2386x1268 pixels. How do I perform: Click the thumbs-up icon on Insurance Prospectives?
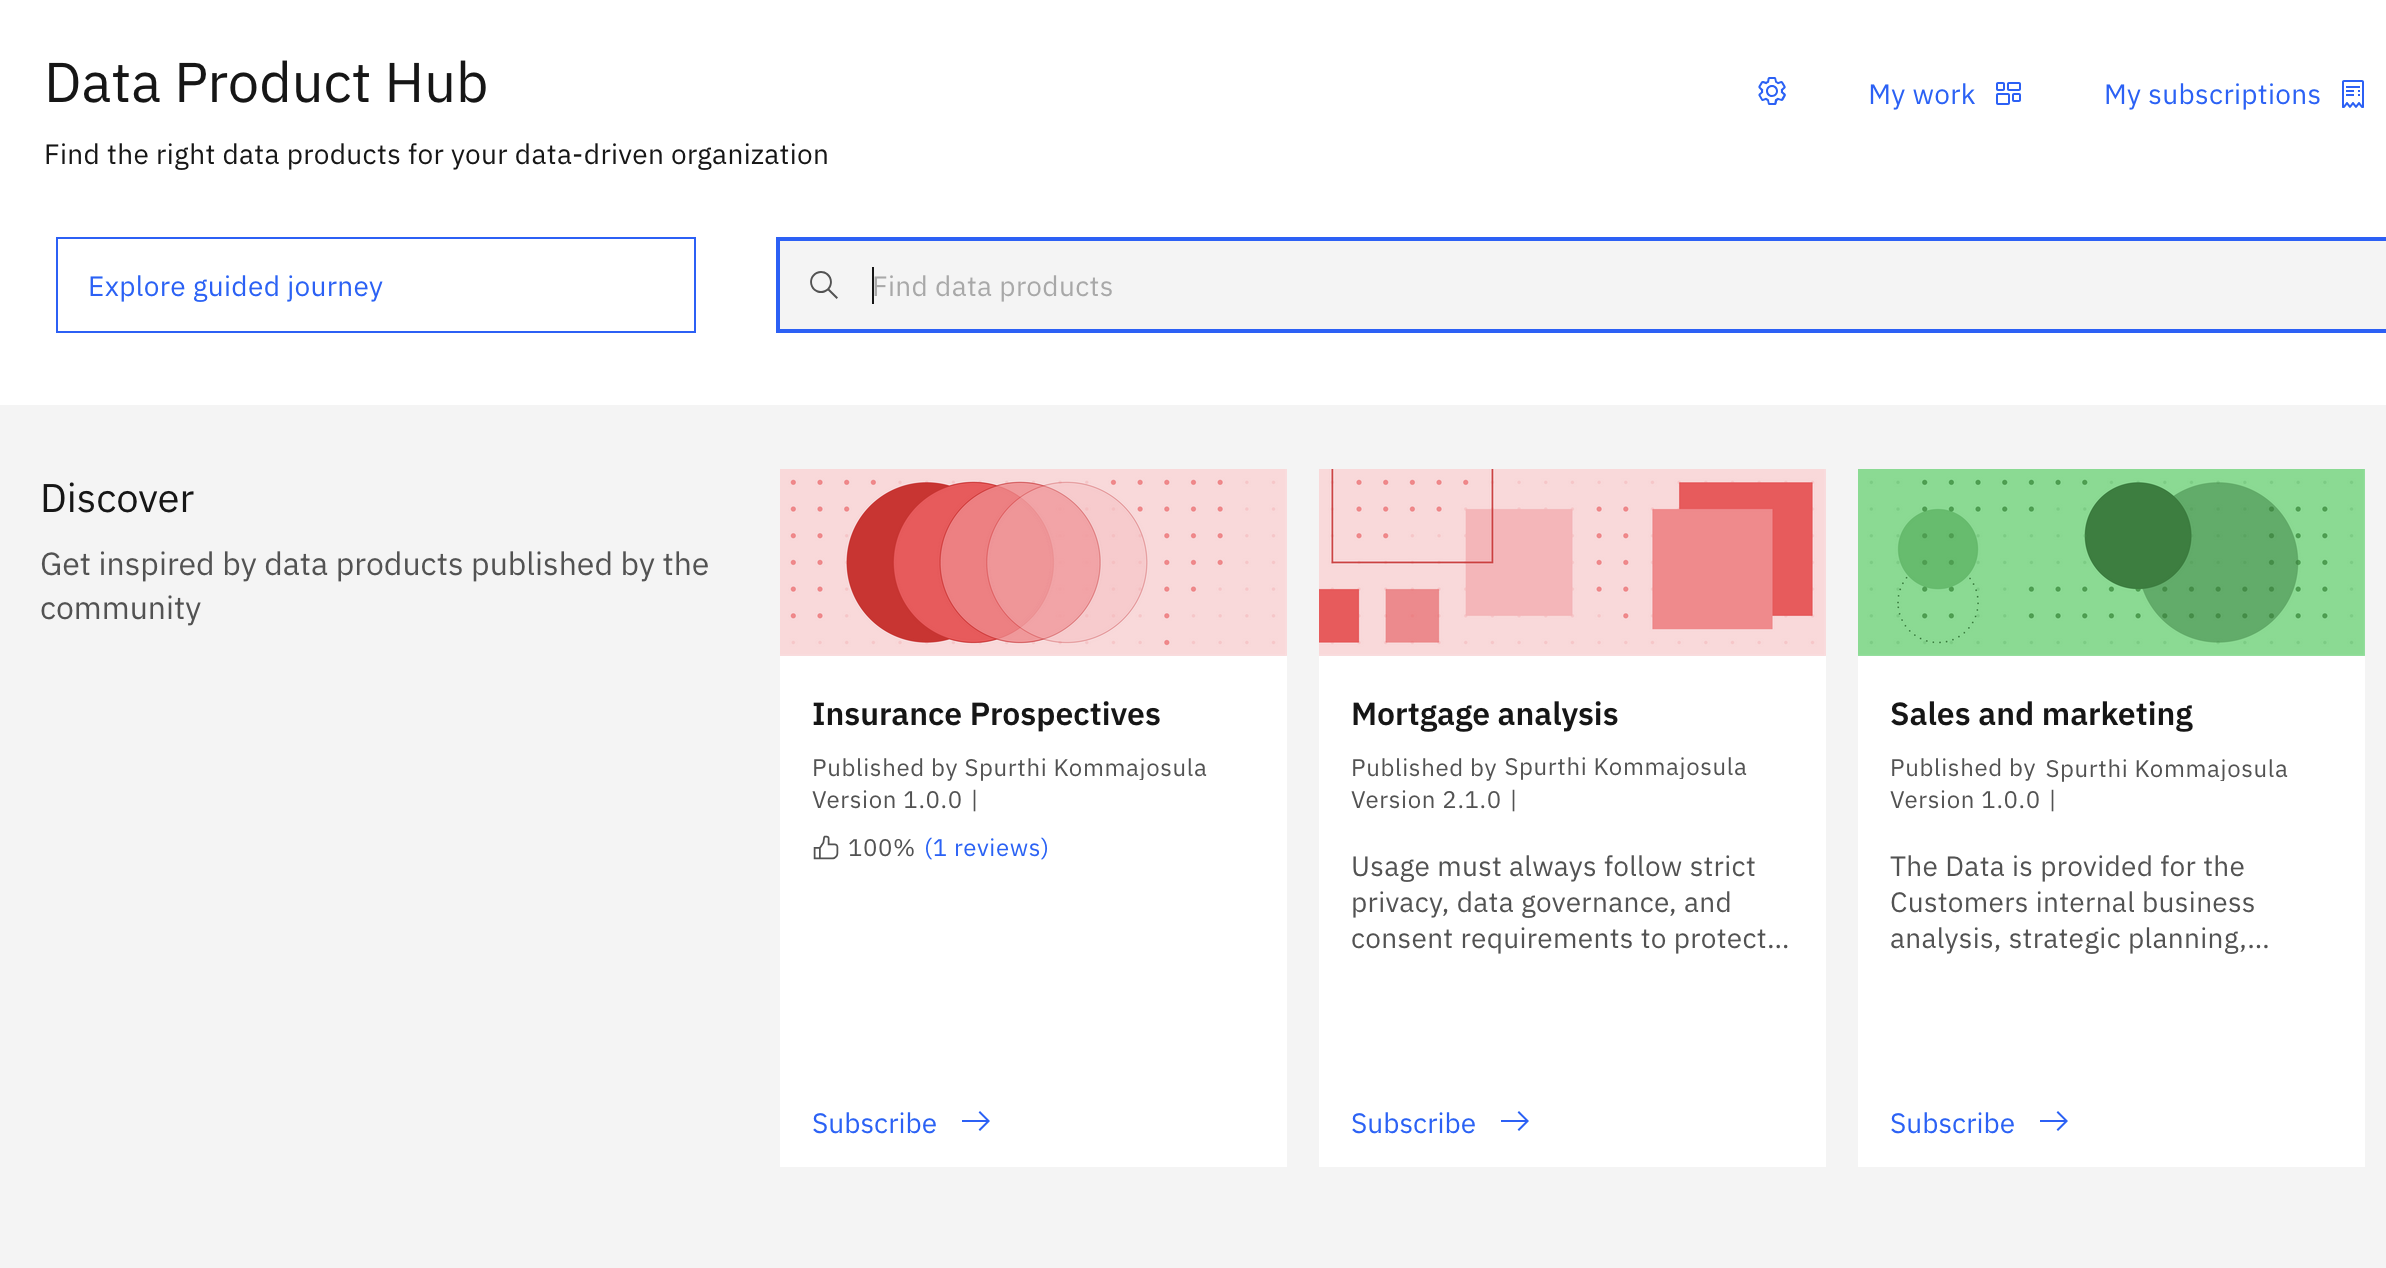(825, 847)
